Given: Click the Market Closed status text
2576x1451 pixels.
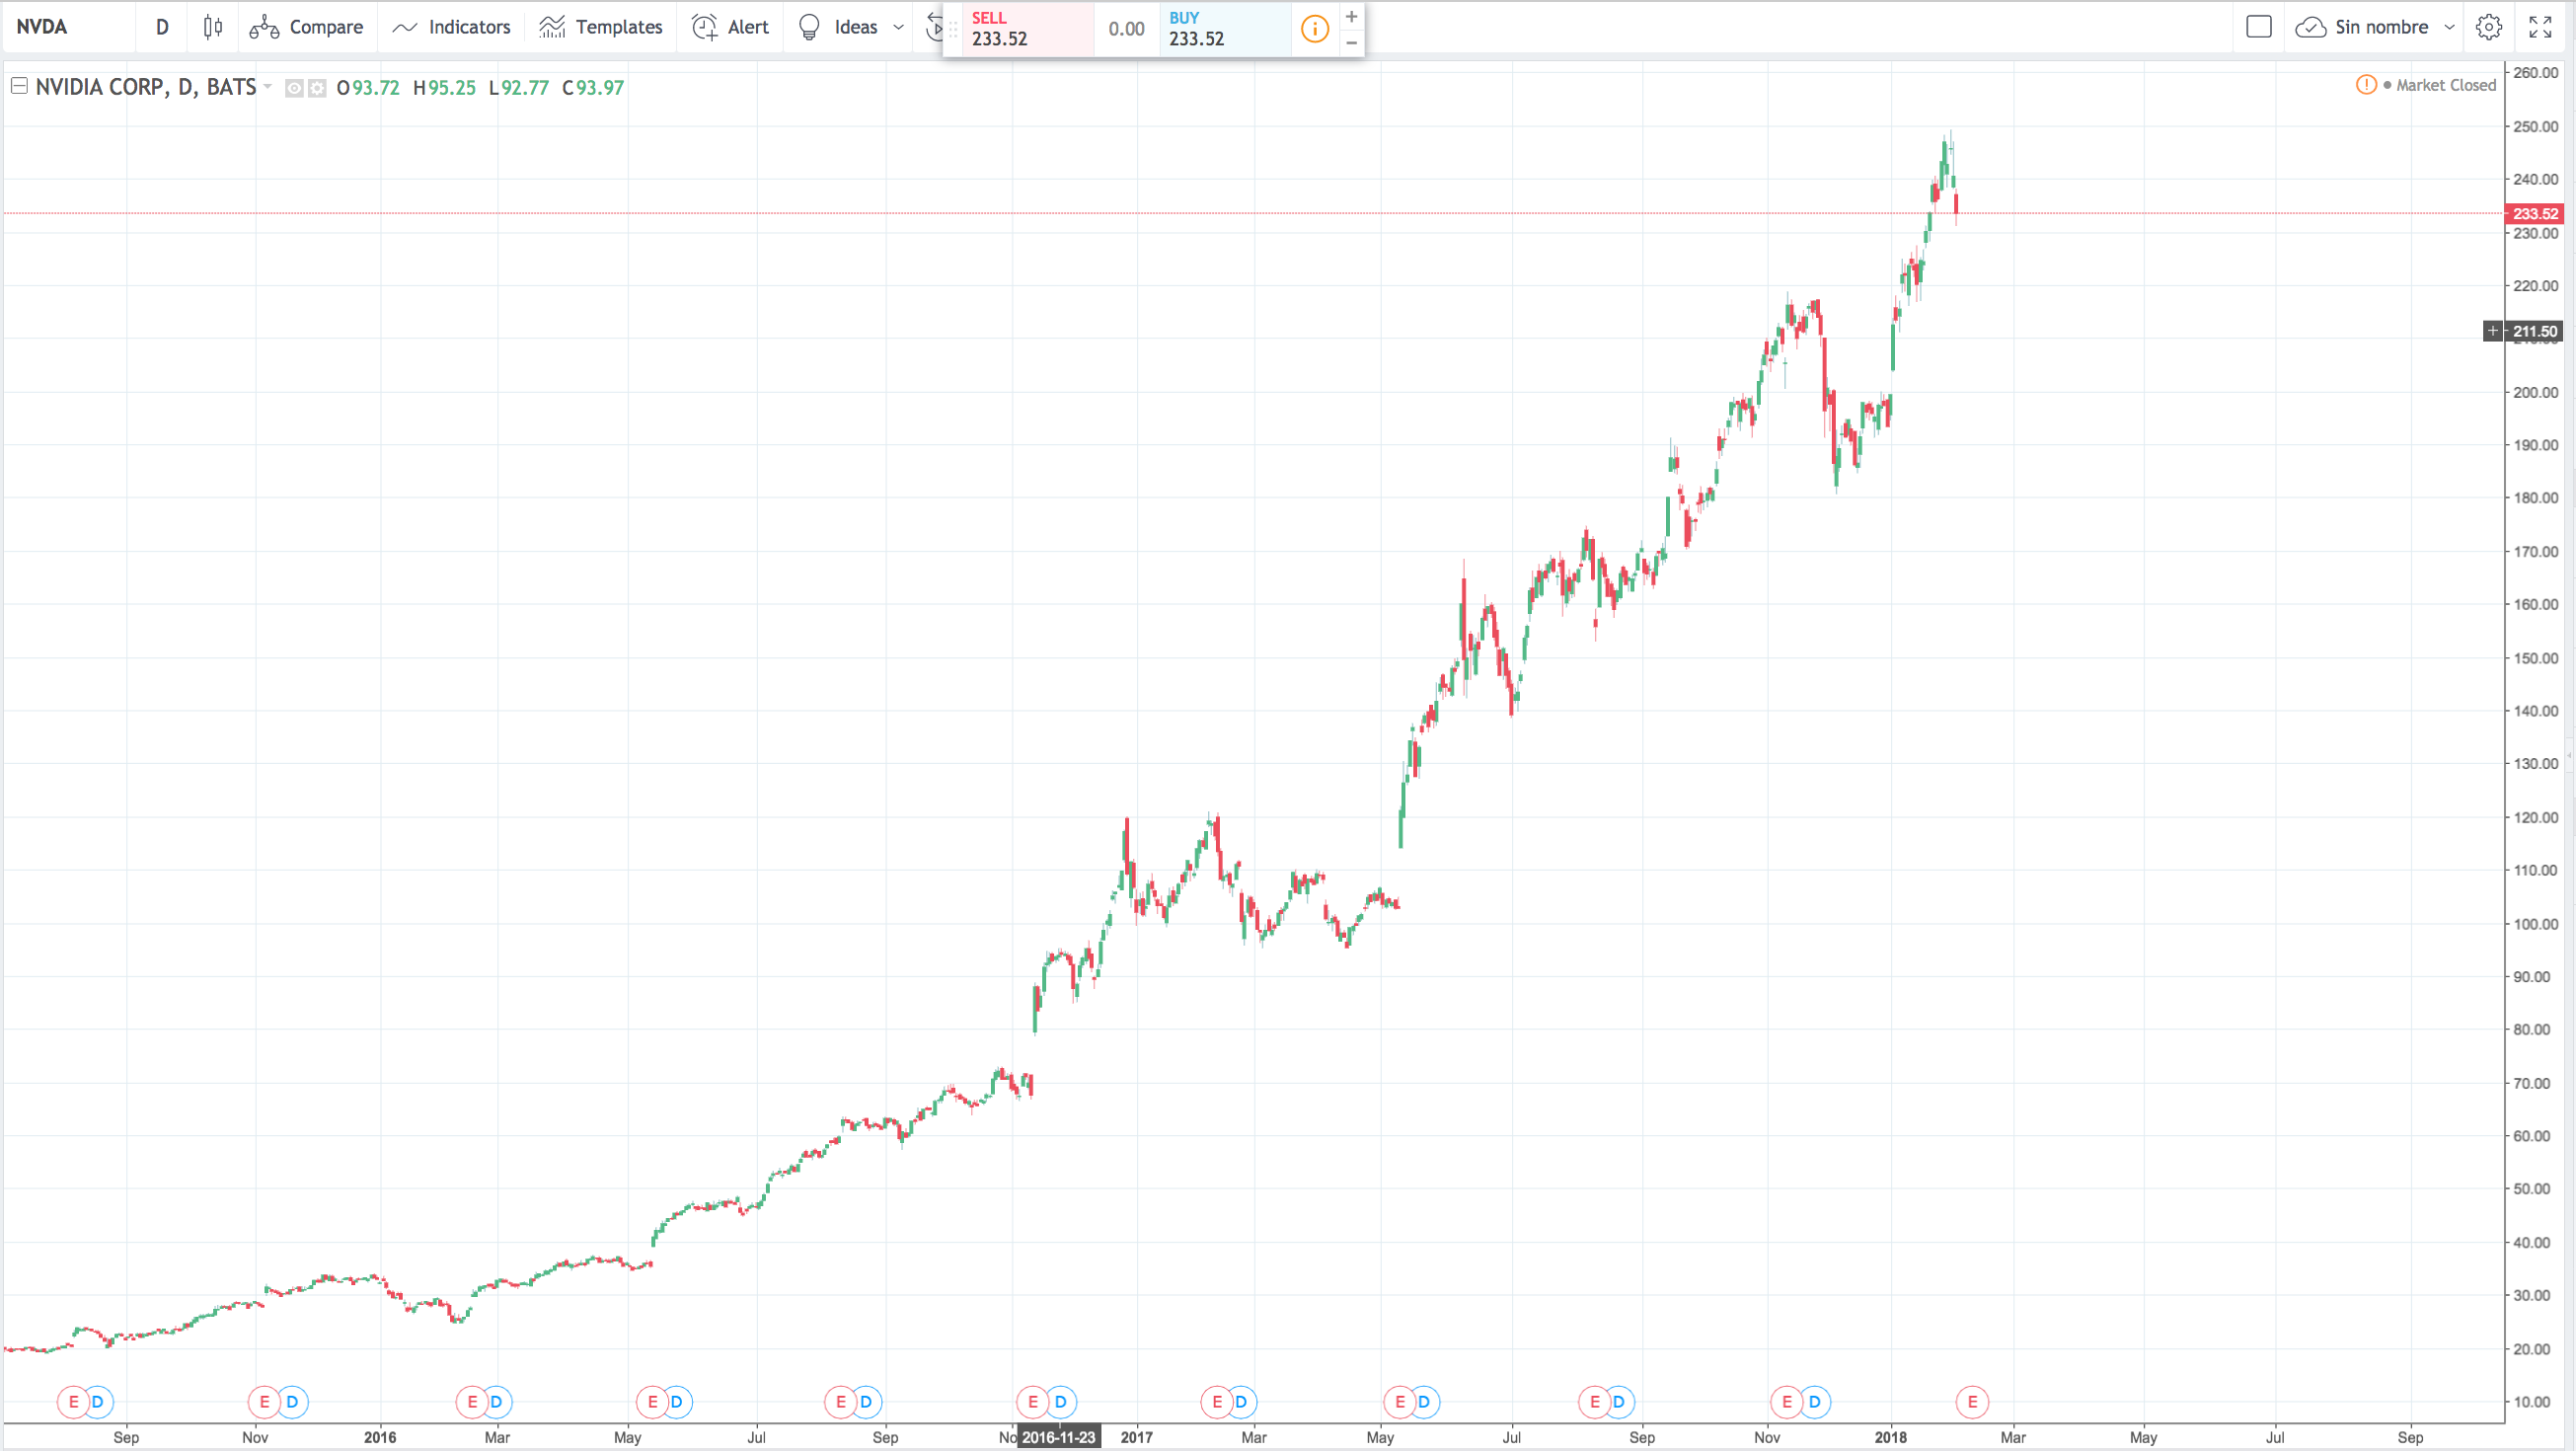Looking at the screenshot, I should click(x=2446, y=85).
